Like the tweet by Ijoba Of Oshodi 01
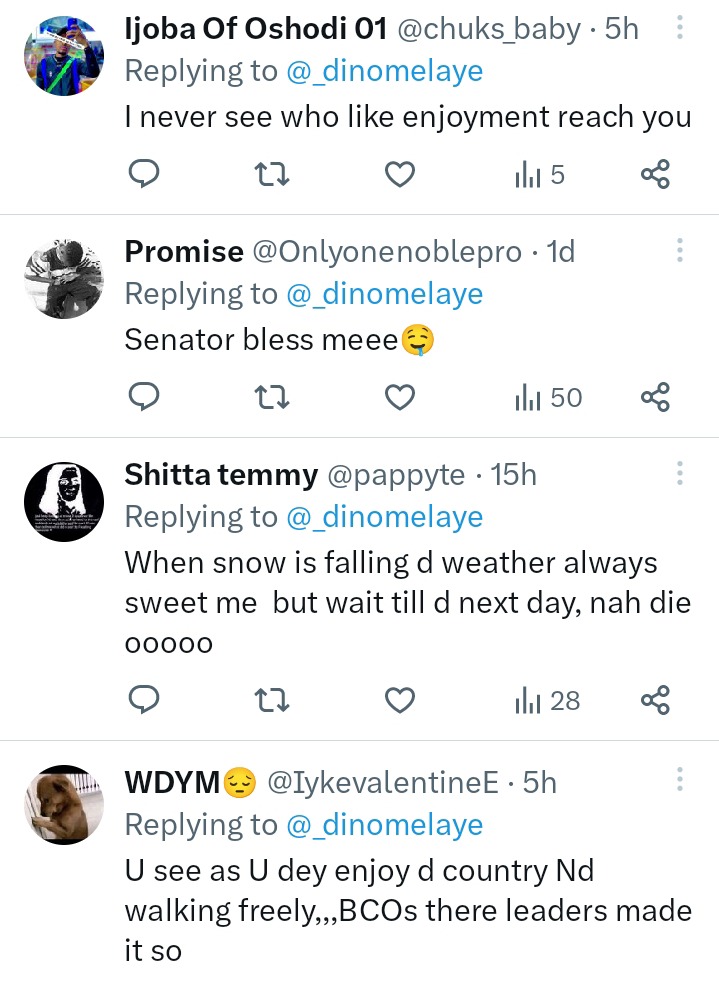The width and height of the screenshot is (719, 982). [x=400, y=175]
